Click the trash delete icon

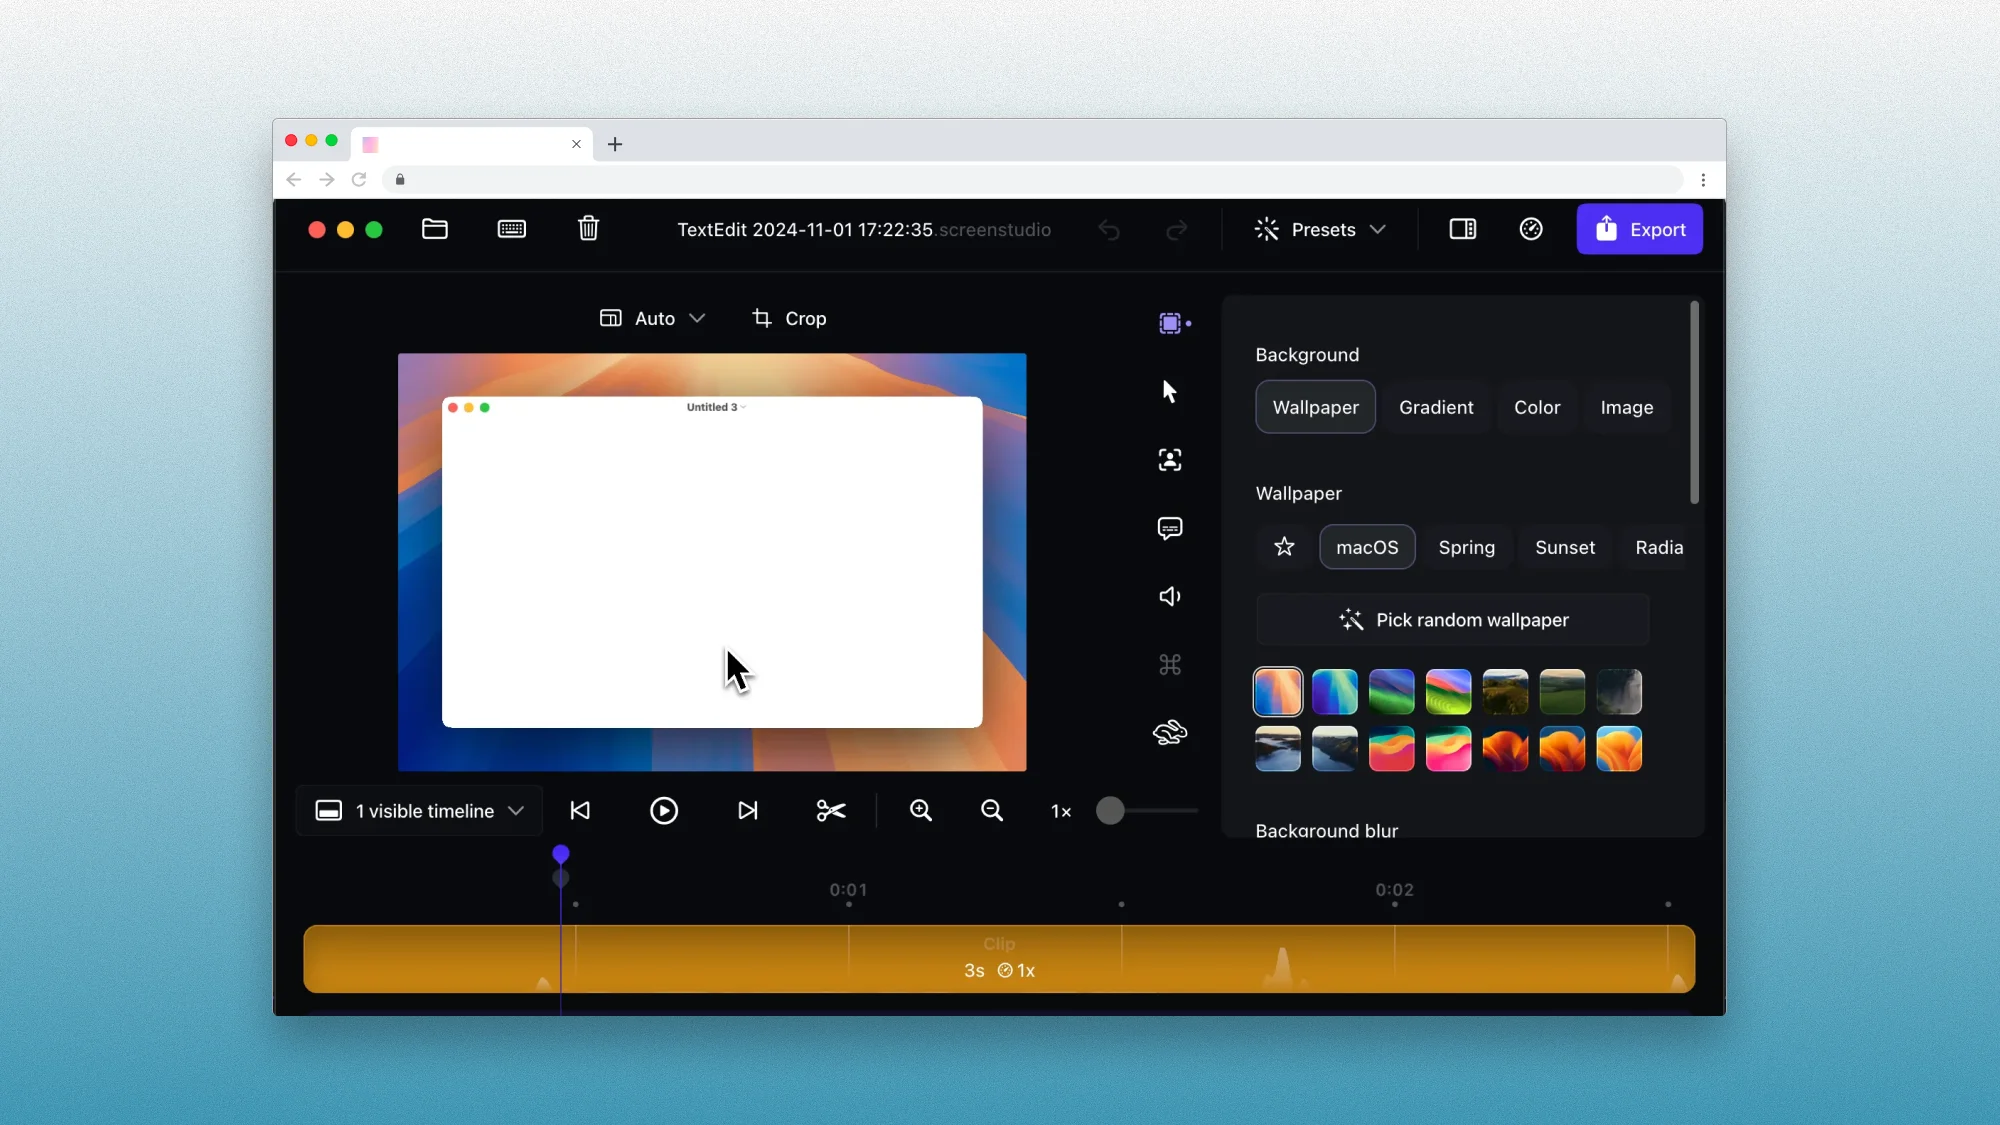click(x=588, y=229)
